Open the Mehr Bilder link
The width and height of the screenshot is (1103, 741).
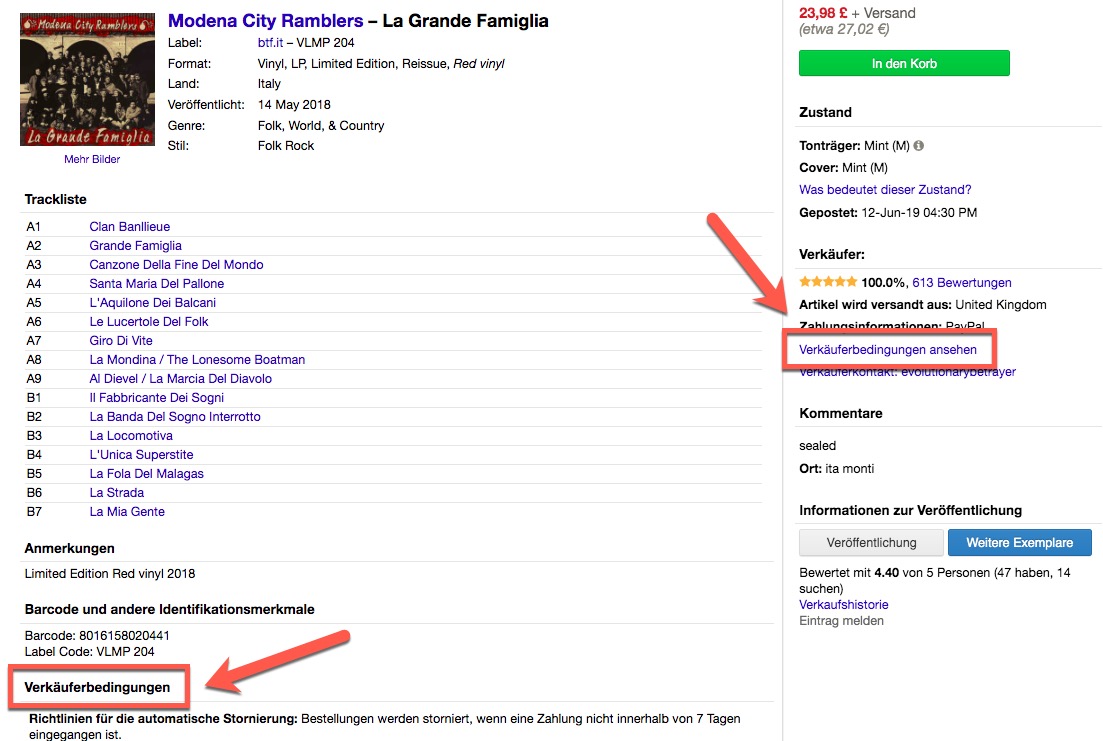coord(92,160)
